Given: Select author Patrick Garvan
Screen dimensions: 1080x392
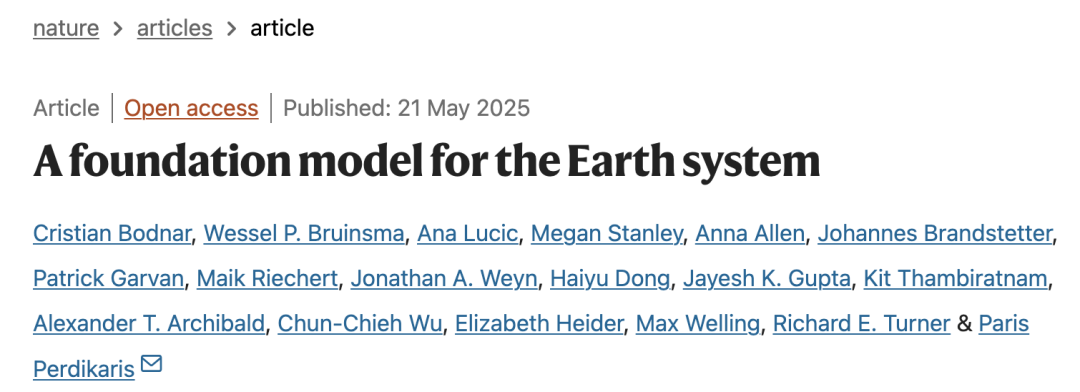Looking at the screenshot, I should pos(108,279).
